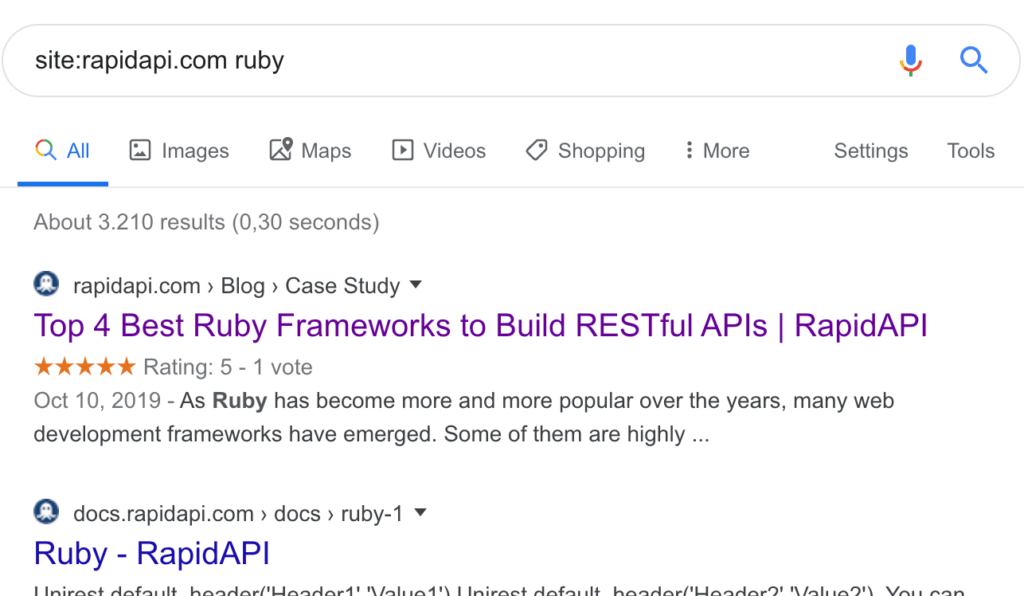Open the Top 4 Best Ruby Frameworks result
1024x596 pixels.
(480, 326)
